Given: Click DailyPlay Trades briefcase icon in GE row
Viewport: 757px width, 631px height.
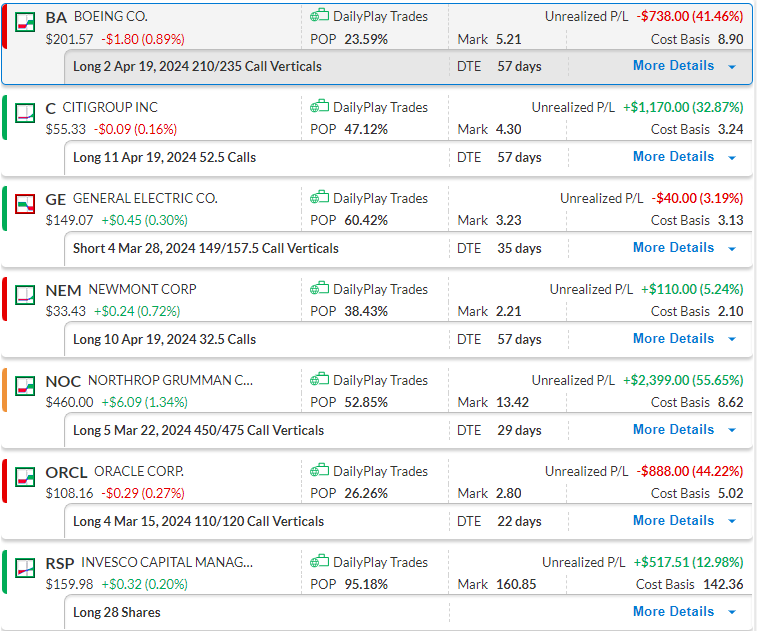Looking at the screenshot, I should (x=319, y=197).
